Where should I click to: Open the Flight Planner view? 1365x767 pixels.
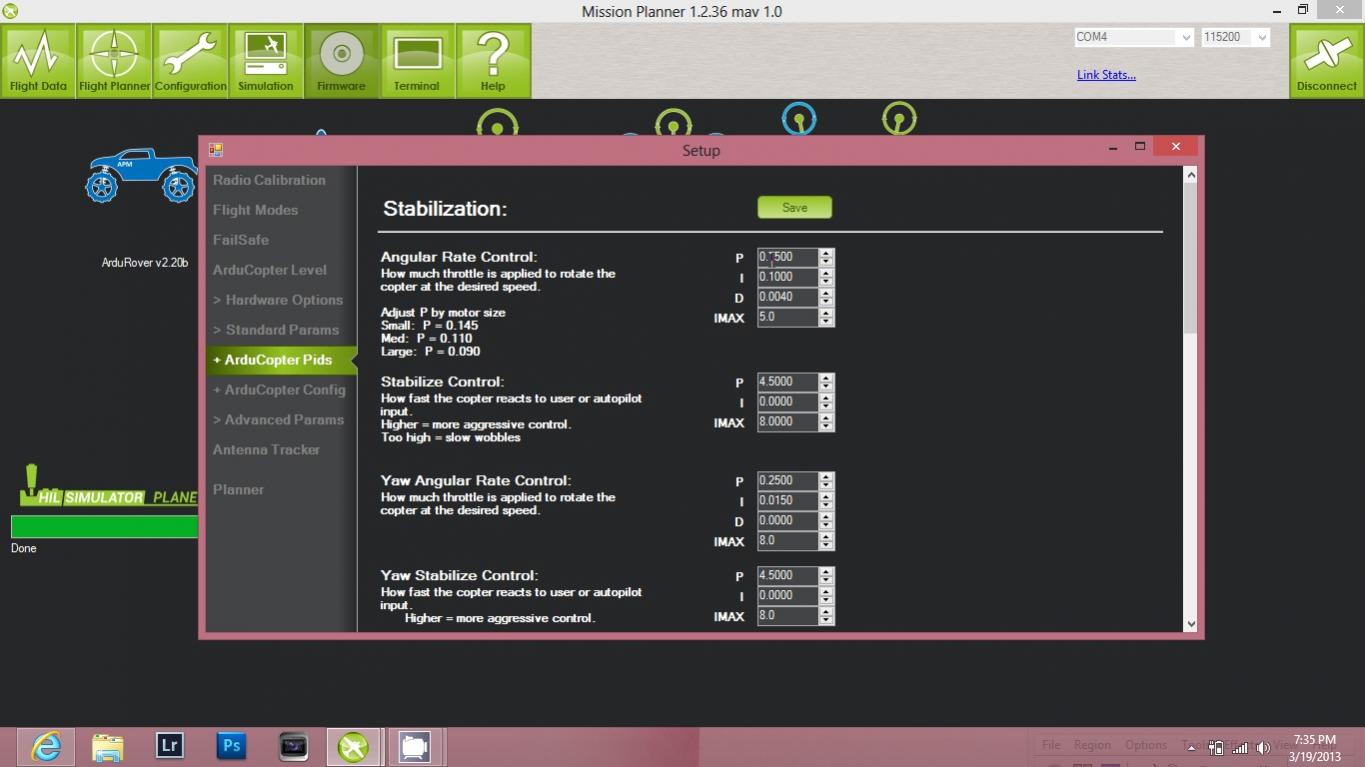pos(114,61)
